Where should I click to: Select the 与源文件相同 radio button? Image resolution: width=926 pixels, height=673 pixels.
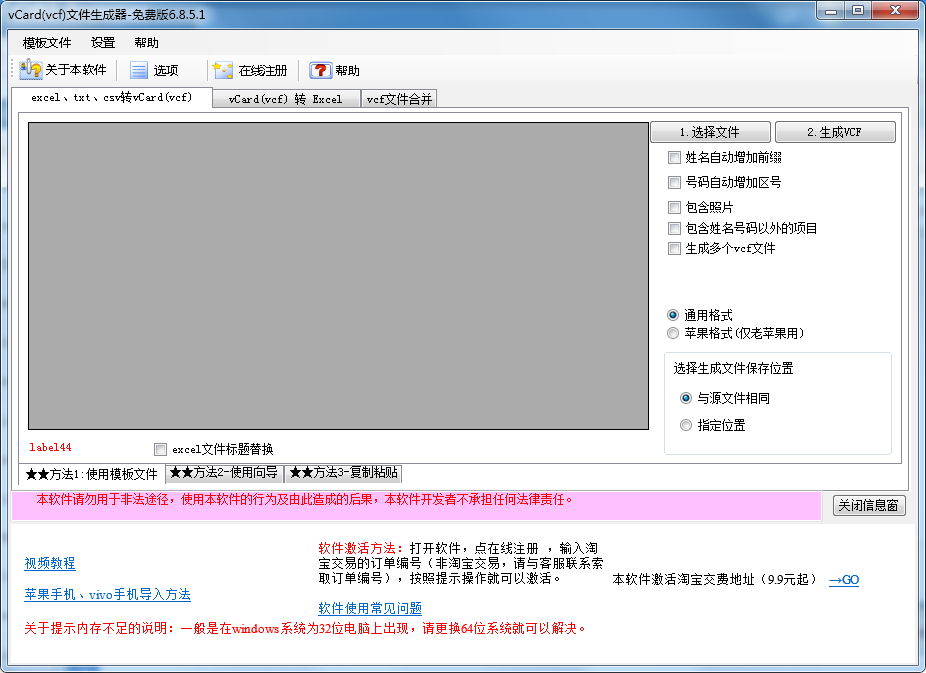[687, 398]
